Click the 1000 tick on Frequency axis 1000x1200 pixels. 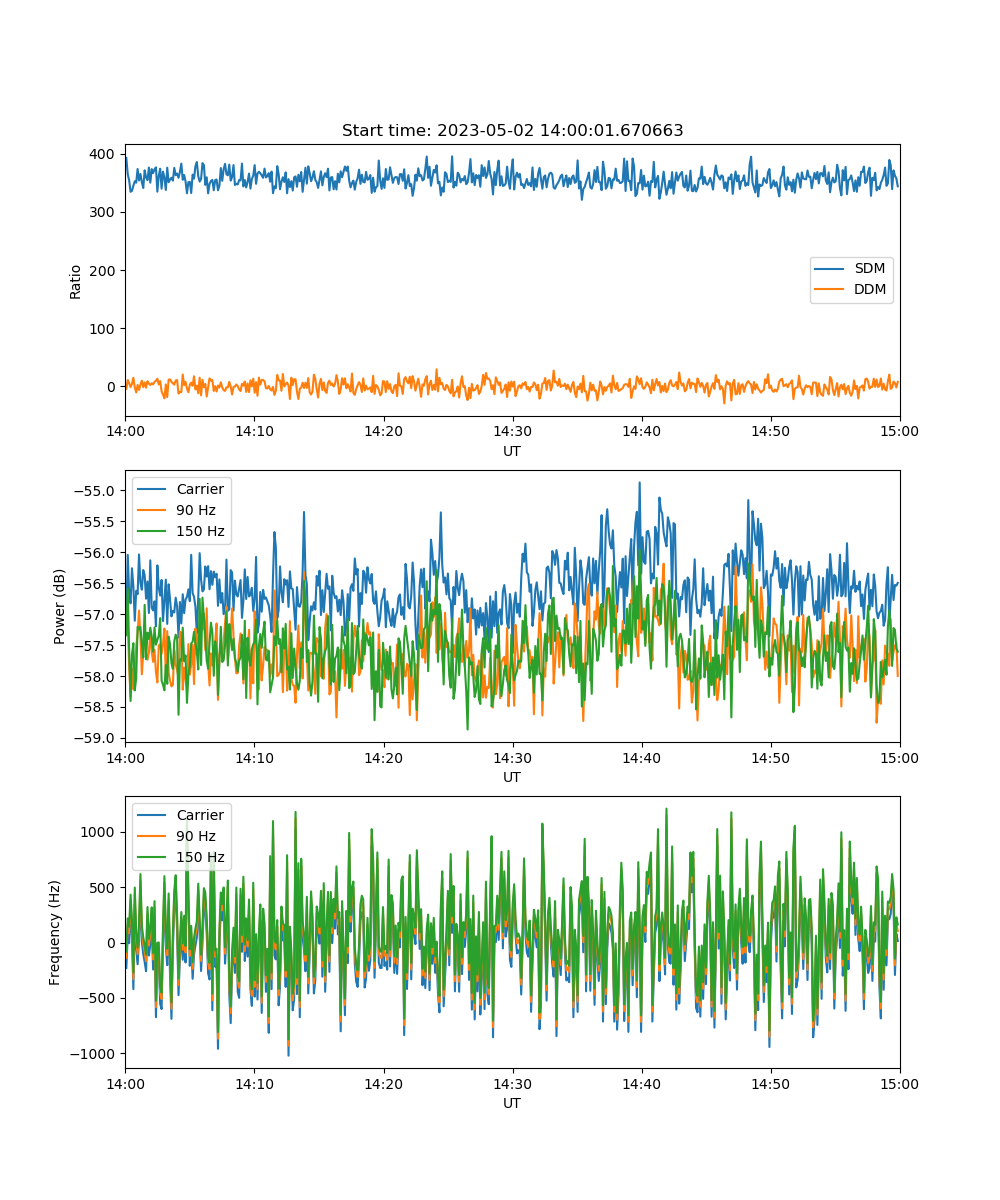[x=100, y=832]
